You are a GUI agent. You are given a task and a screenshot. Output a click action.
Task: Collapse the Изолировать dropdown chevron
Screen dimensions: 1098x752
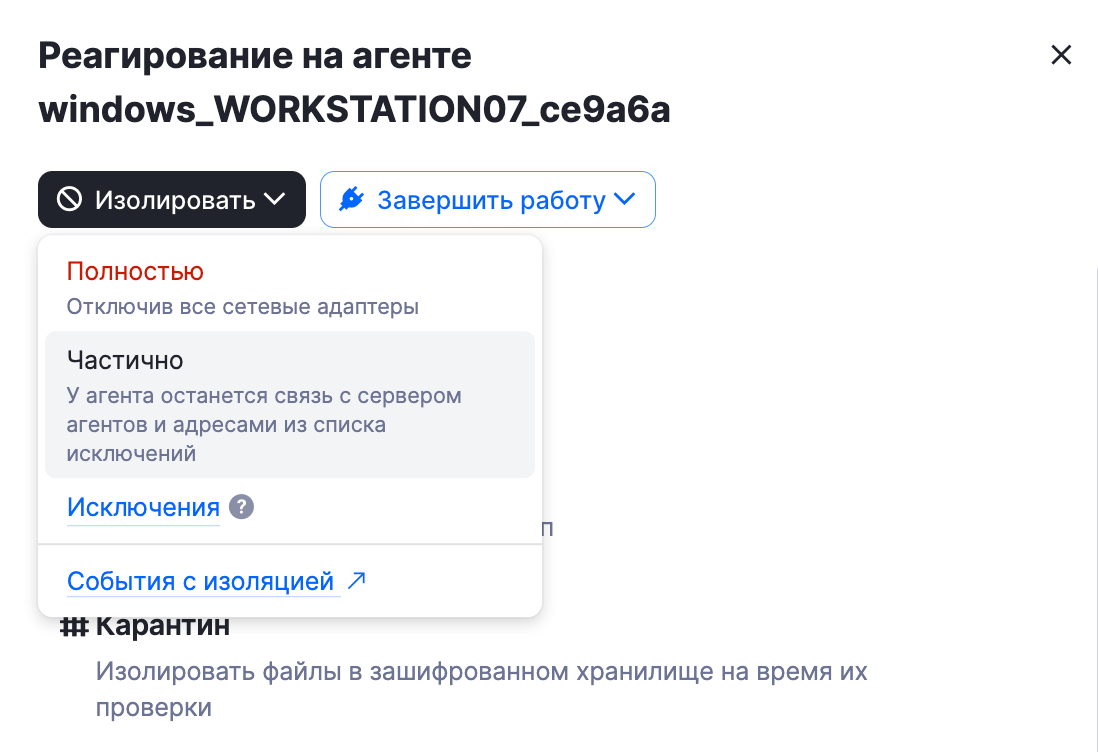tap(275, 200)
